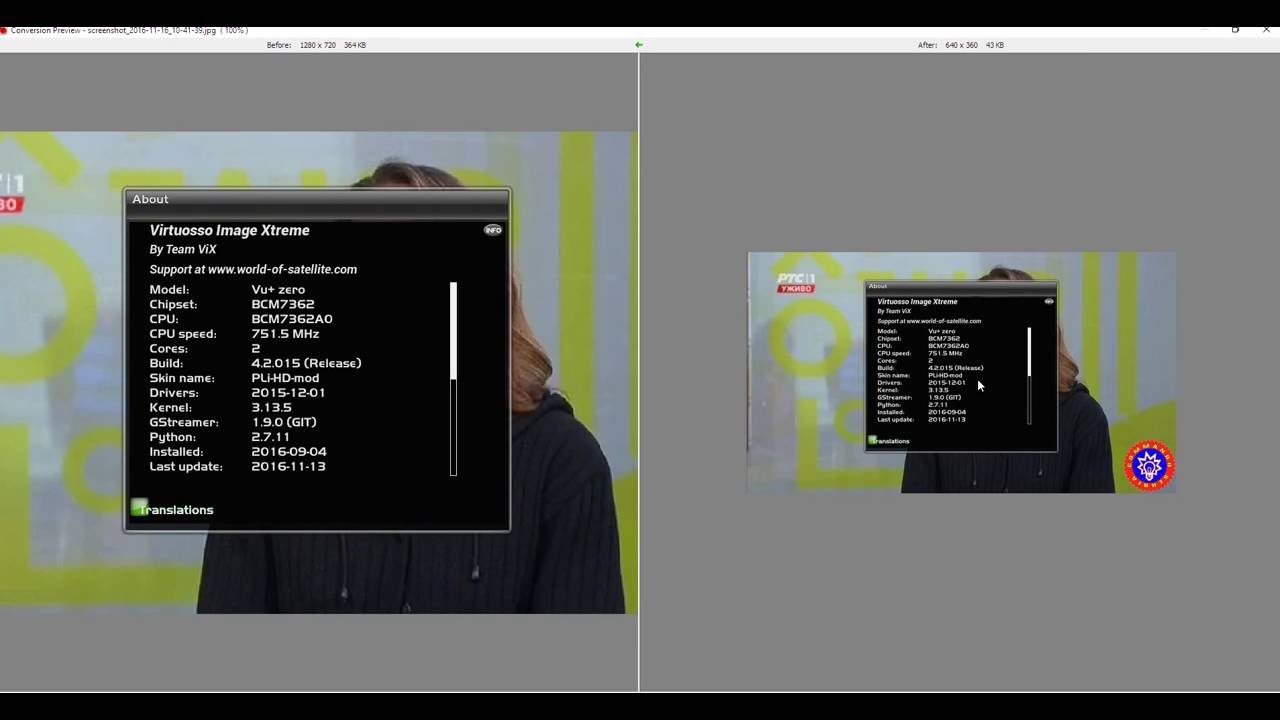
Task: Click the Python value '2.7.11' in Before preview
Action: (270, 437)
